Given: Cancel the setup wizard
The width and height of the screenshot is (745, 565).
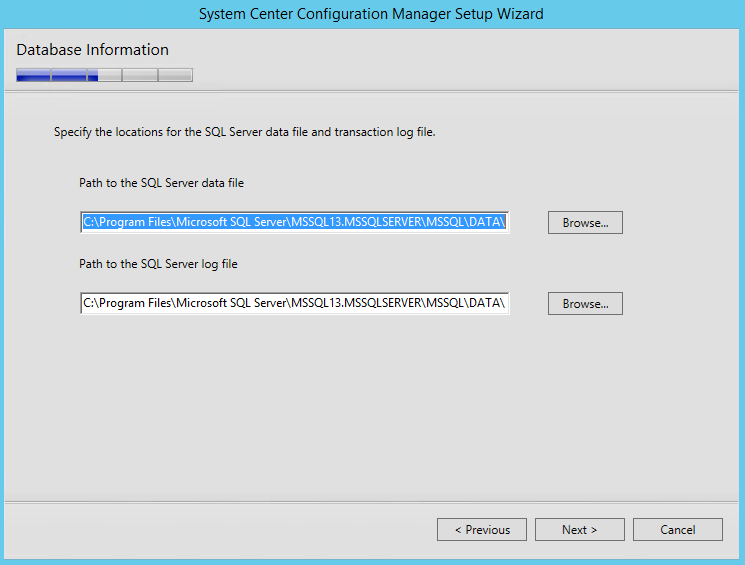Looking at the screenshot, I should (678, 529).
